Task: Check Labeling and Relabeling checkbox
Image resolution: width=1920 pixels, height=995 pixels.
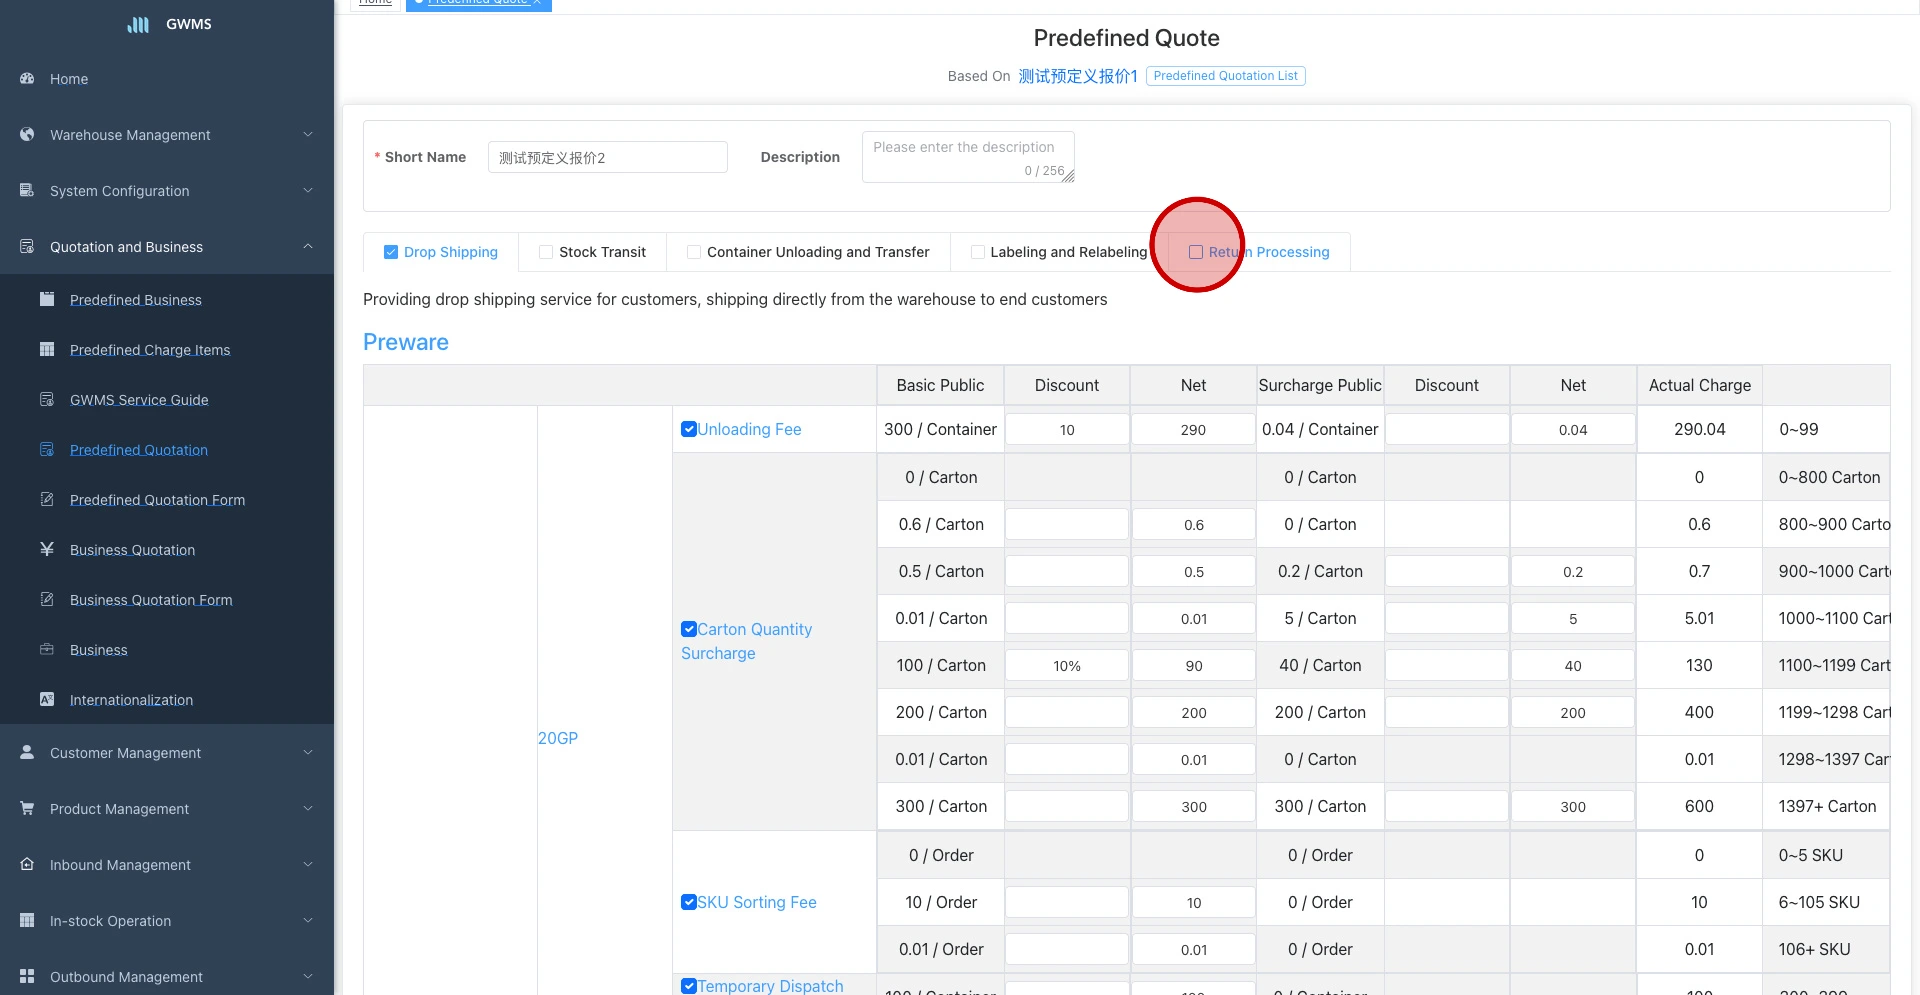Action: click(x=978, y=252)
